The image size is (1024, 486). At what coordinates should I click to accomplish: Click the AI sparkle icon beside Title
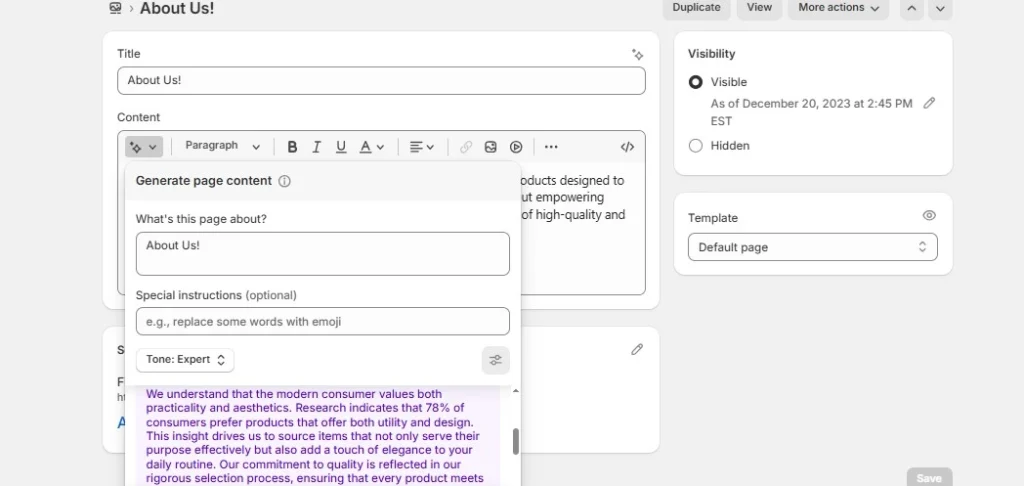[637, 55]
